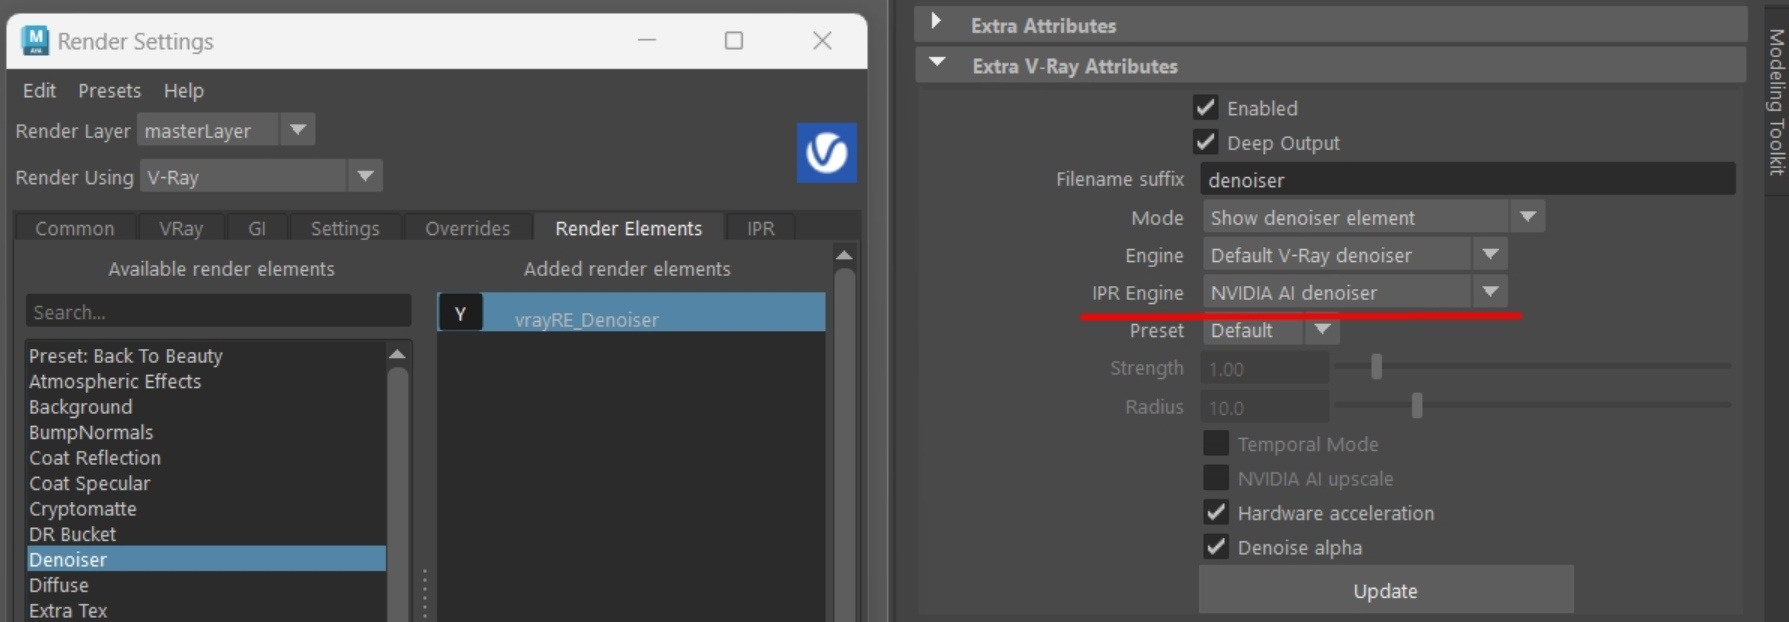Select Cryptomatte in available render elements
1789x622 pixels.
pyautogui.click(x=83, y=509)
